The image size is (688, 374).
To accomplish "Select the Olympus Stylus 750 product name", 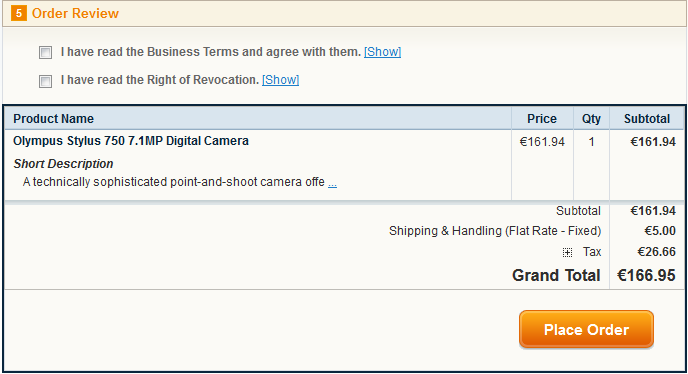I will (131, 141).
